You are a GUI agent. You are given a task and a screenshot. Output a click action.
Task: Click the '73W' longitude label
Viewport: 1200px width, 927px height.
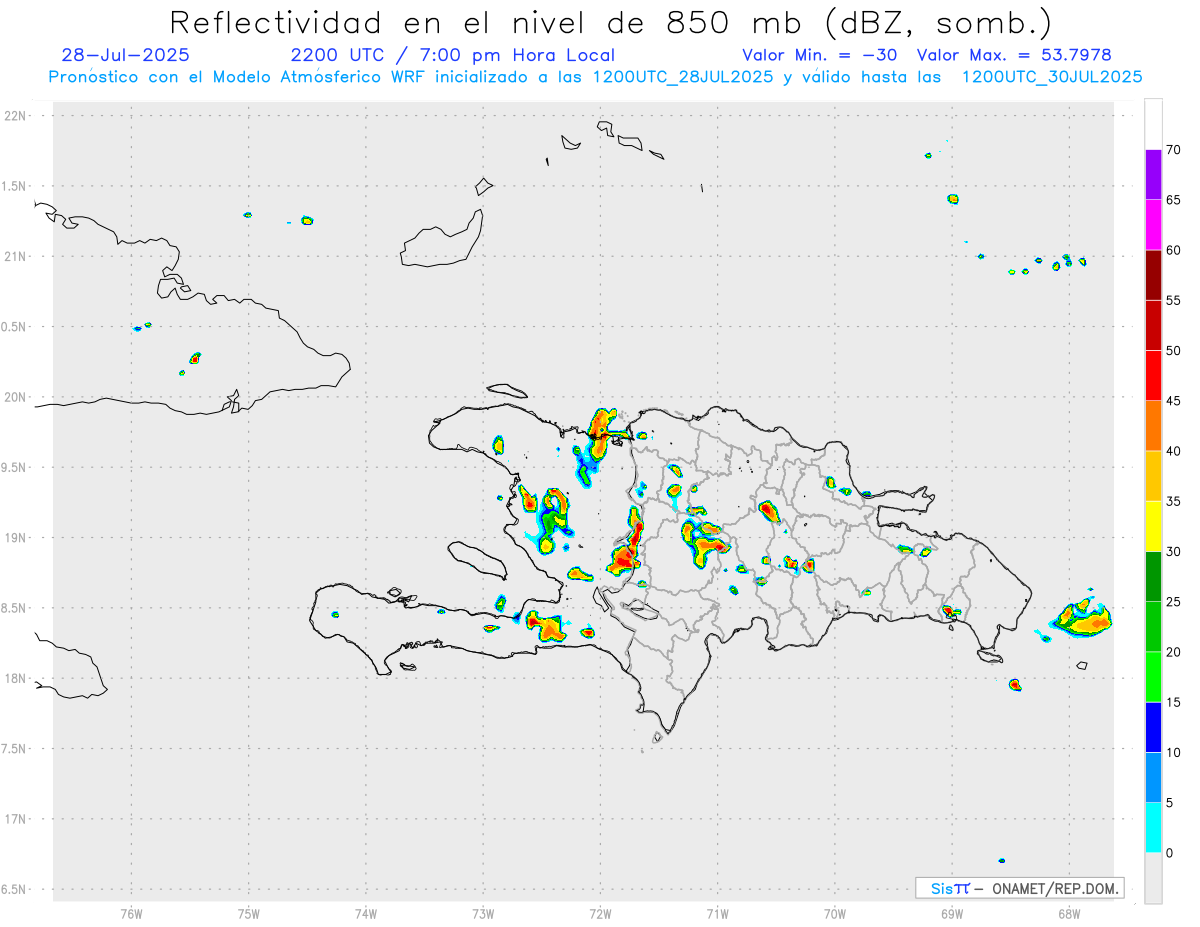483,913
